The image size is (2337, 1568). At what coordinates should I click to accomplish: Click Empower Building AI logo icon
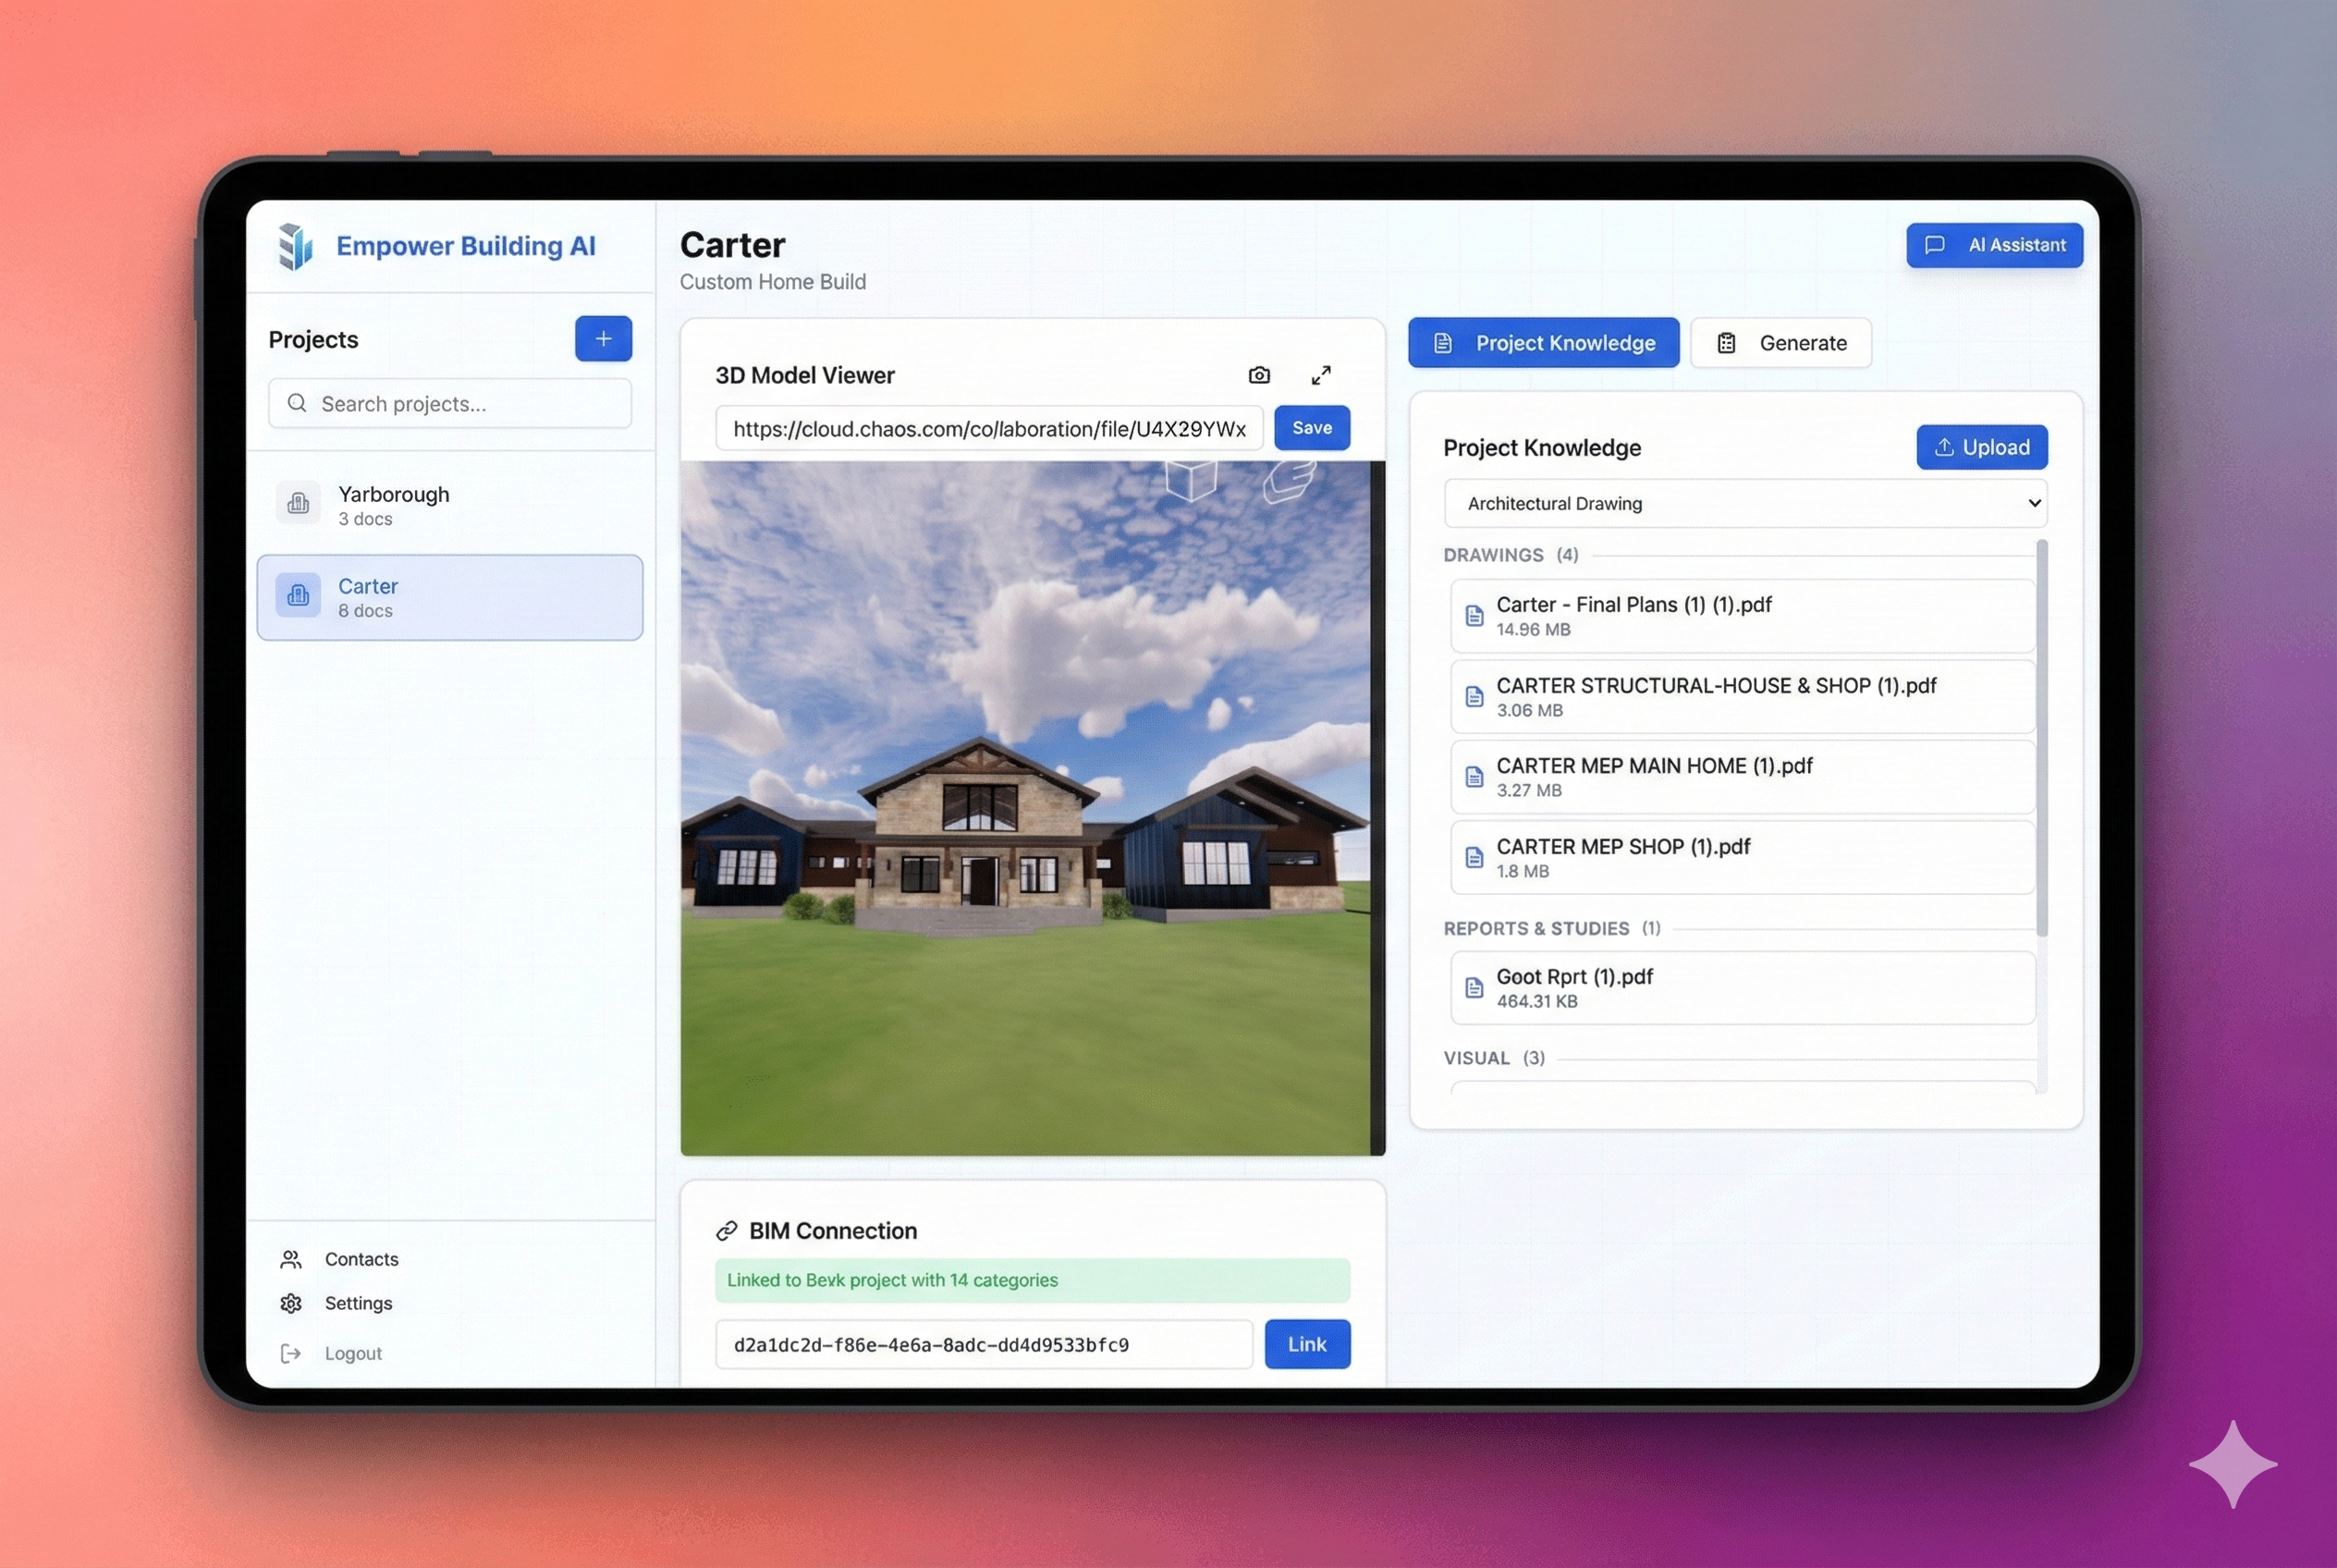tap(295, 246)
